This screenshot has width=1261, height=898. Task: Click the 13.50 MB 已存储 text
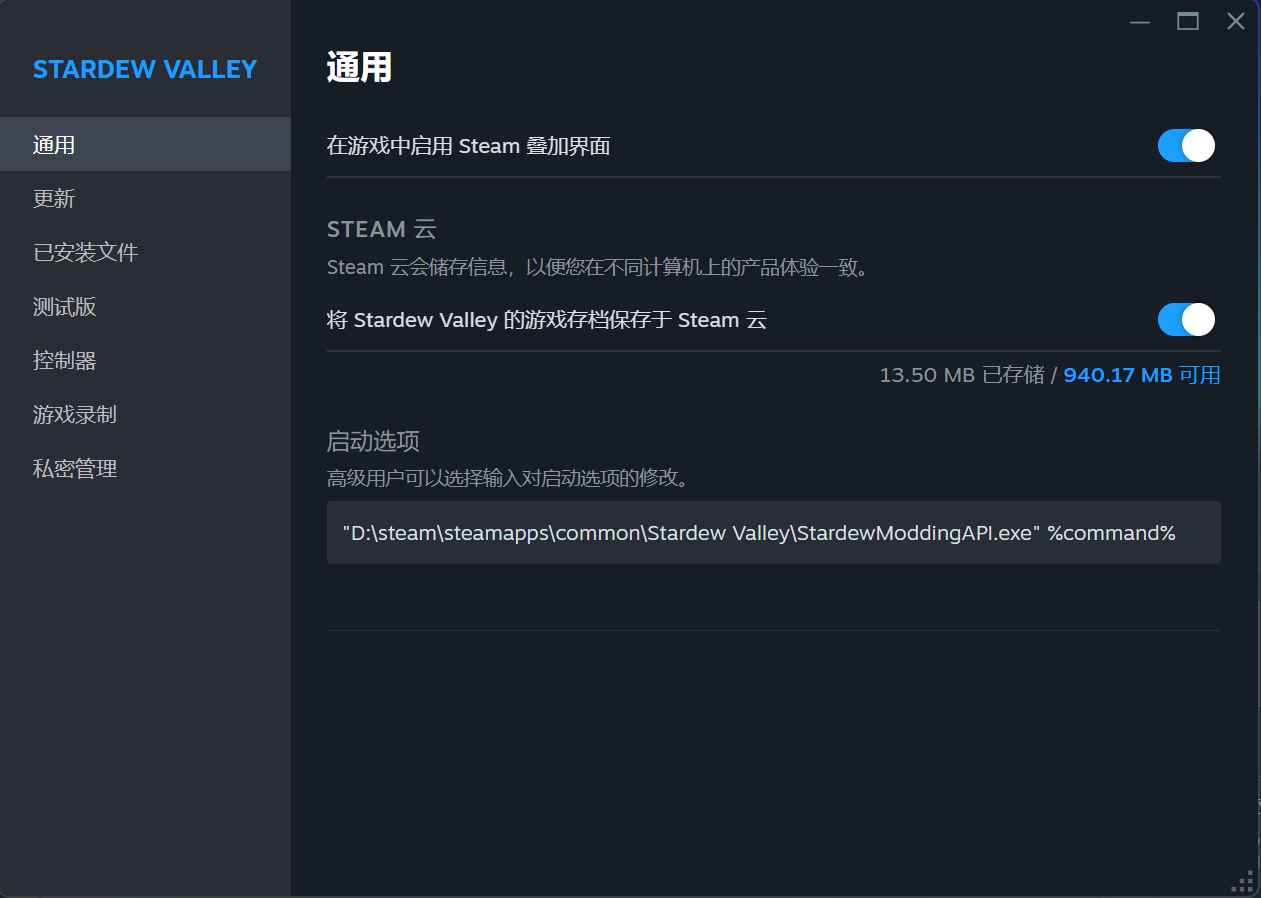[962, 375]
